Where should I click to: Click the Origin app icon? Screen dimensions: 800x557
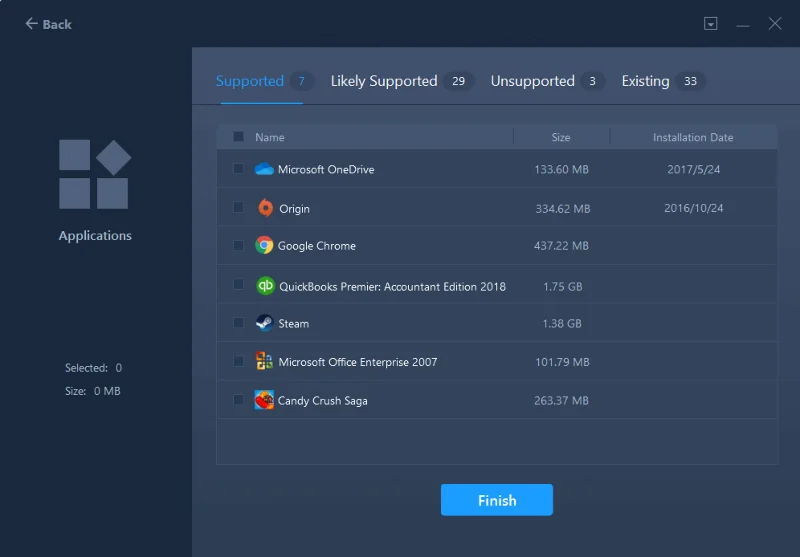265,208
